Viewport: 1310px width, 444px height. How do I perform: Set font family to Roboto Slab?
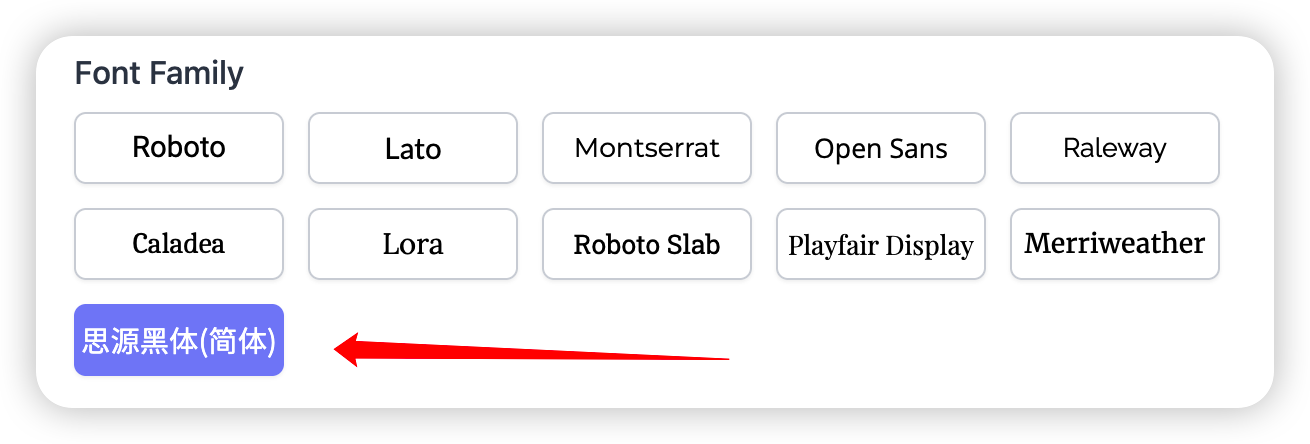[647, 244]
